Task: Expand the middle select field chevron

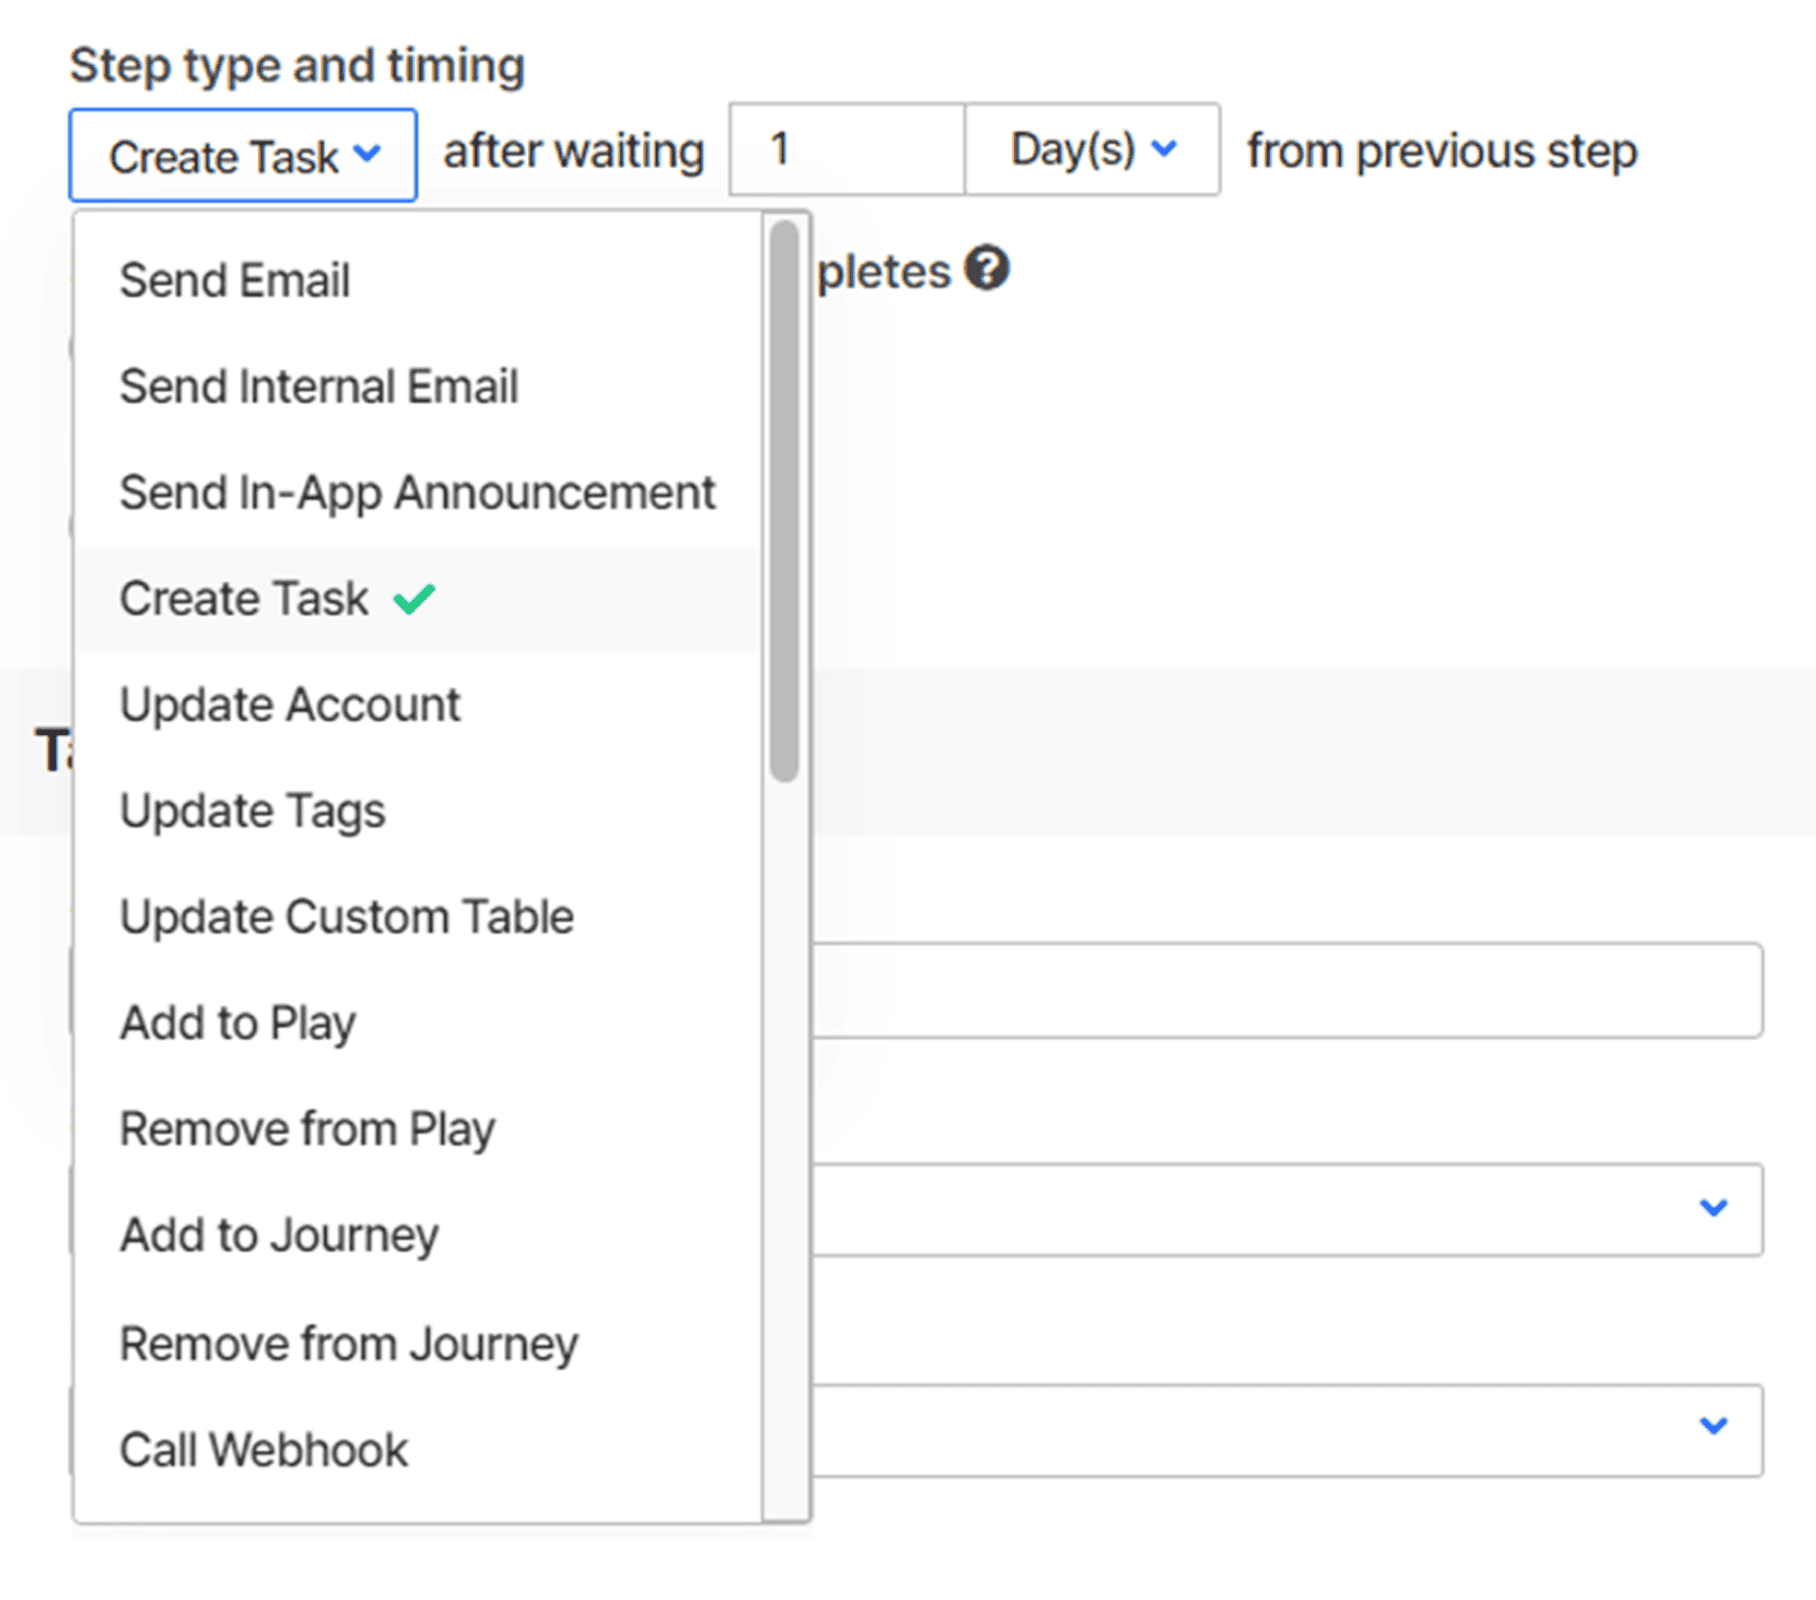Action: click(x=1713, y=1208)
